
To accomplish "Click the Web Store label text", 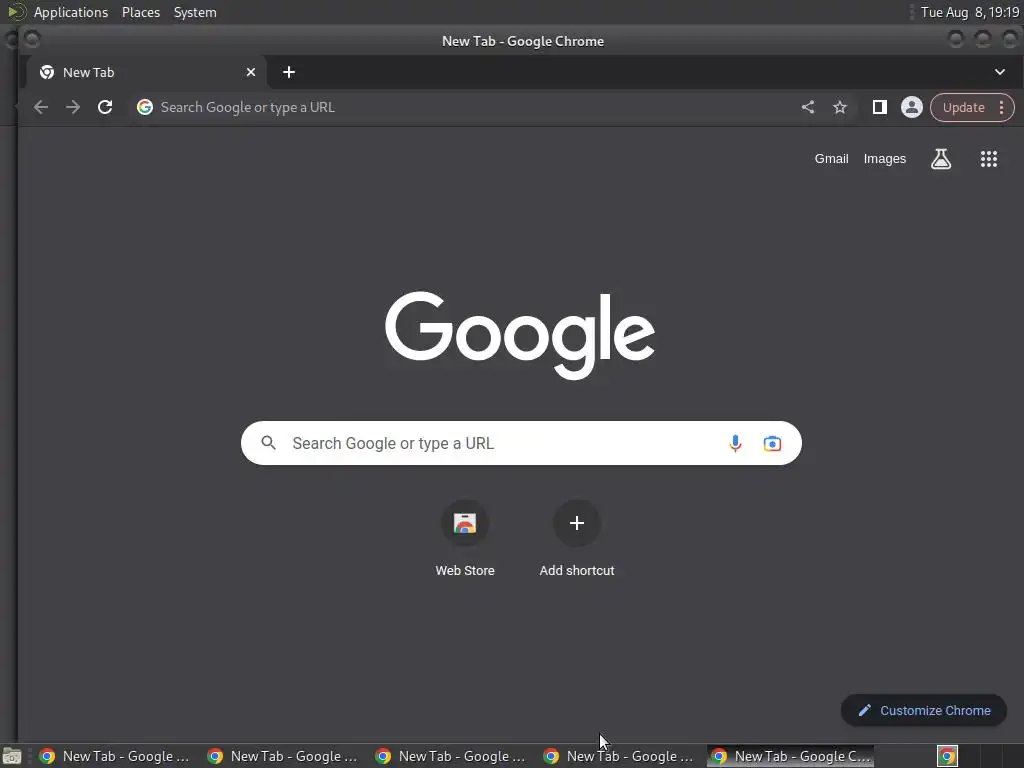I will coord(465,570).
